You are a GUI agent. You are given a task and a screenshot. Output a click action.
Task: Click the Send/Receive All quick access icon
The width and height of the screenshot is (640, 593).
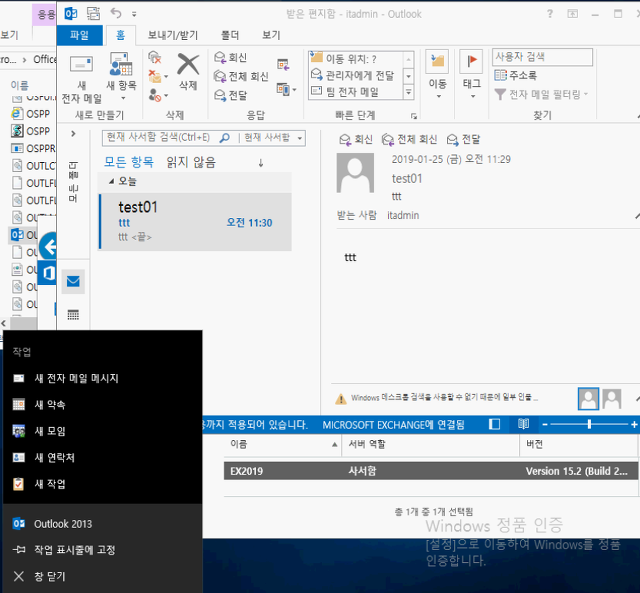pos(93,14)
